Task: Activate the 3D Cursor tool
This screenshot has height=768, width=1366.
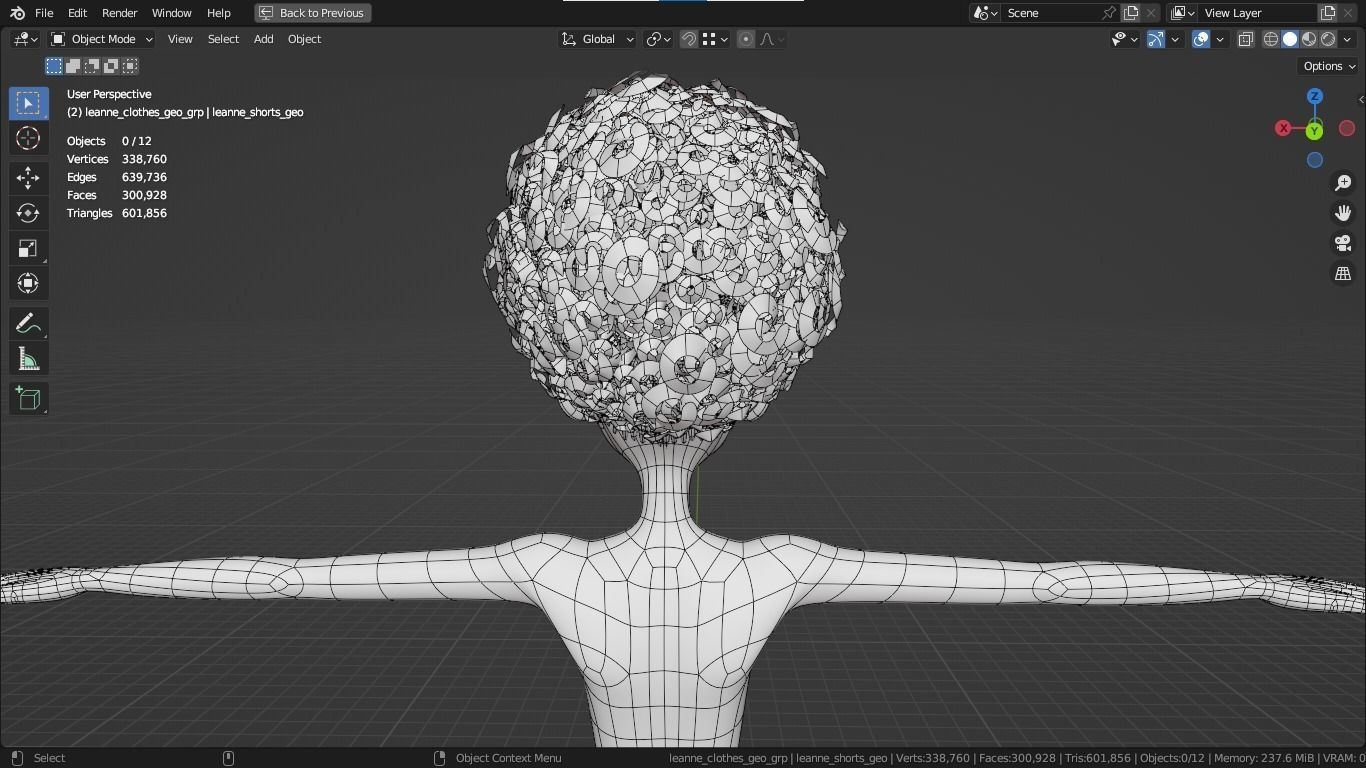Action: pos(28,138)
